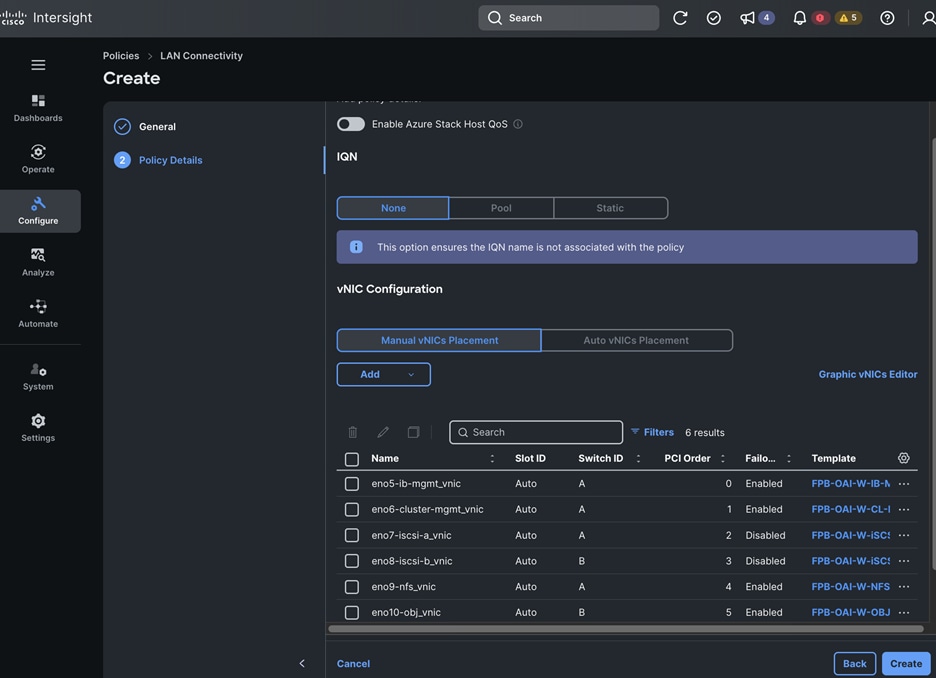Focus the global Search field in header

click(568, 18)
